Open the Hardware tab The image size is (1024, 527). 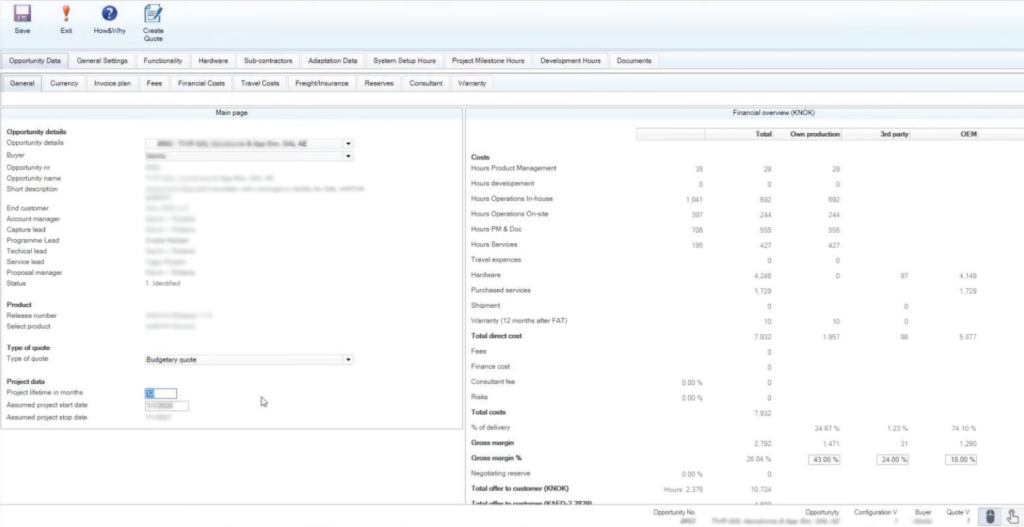(x=212, y=61)
